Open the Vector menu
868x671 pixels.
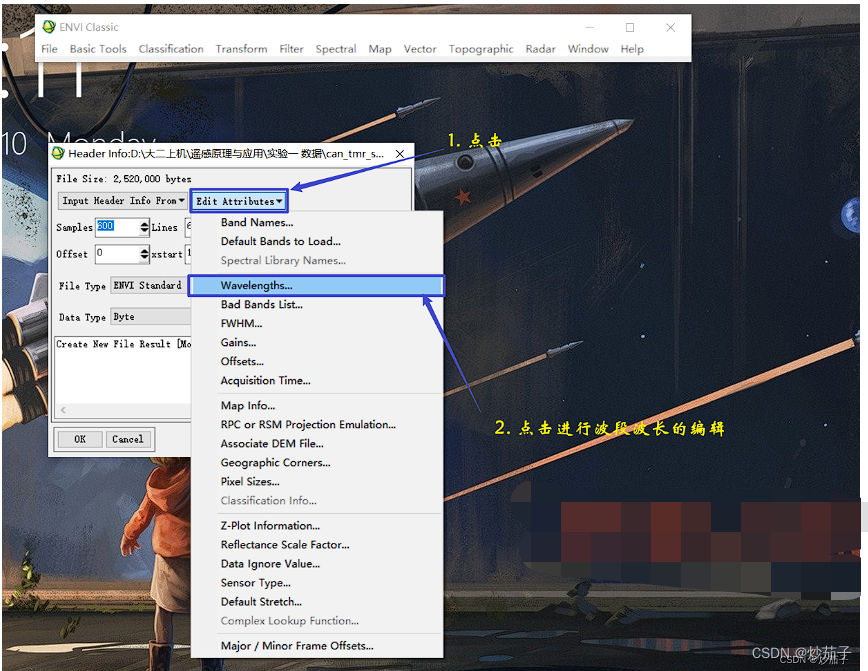tap(420, 49)
